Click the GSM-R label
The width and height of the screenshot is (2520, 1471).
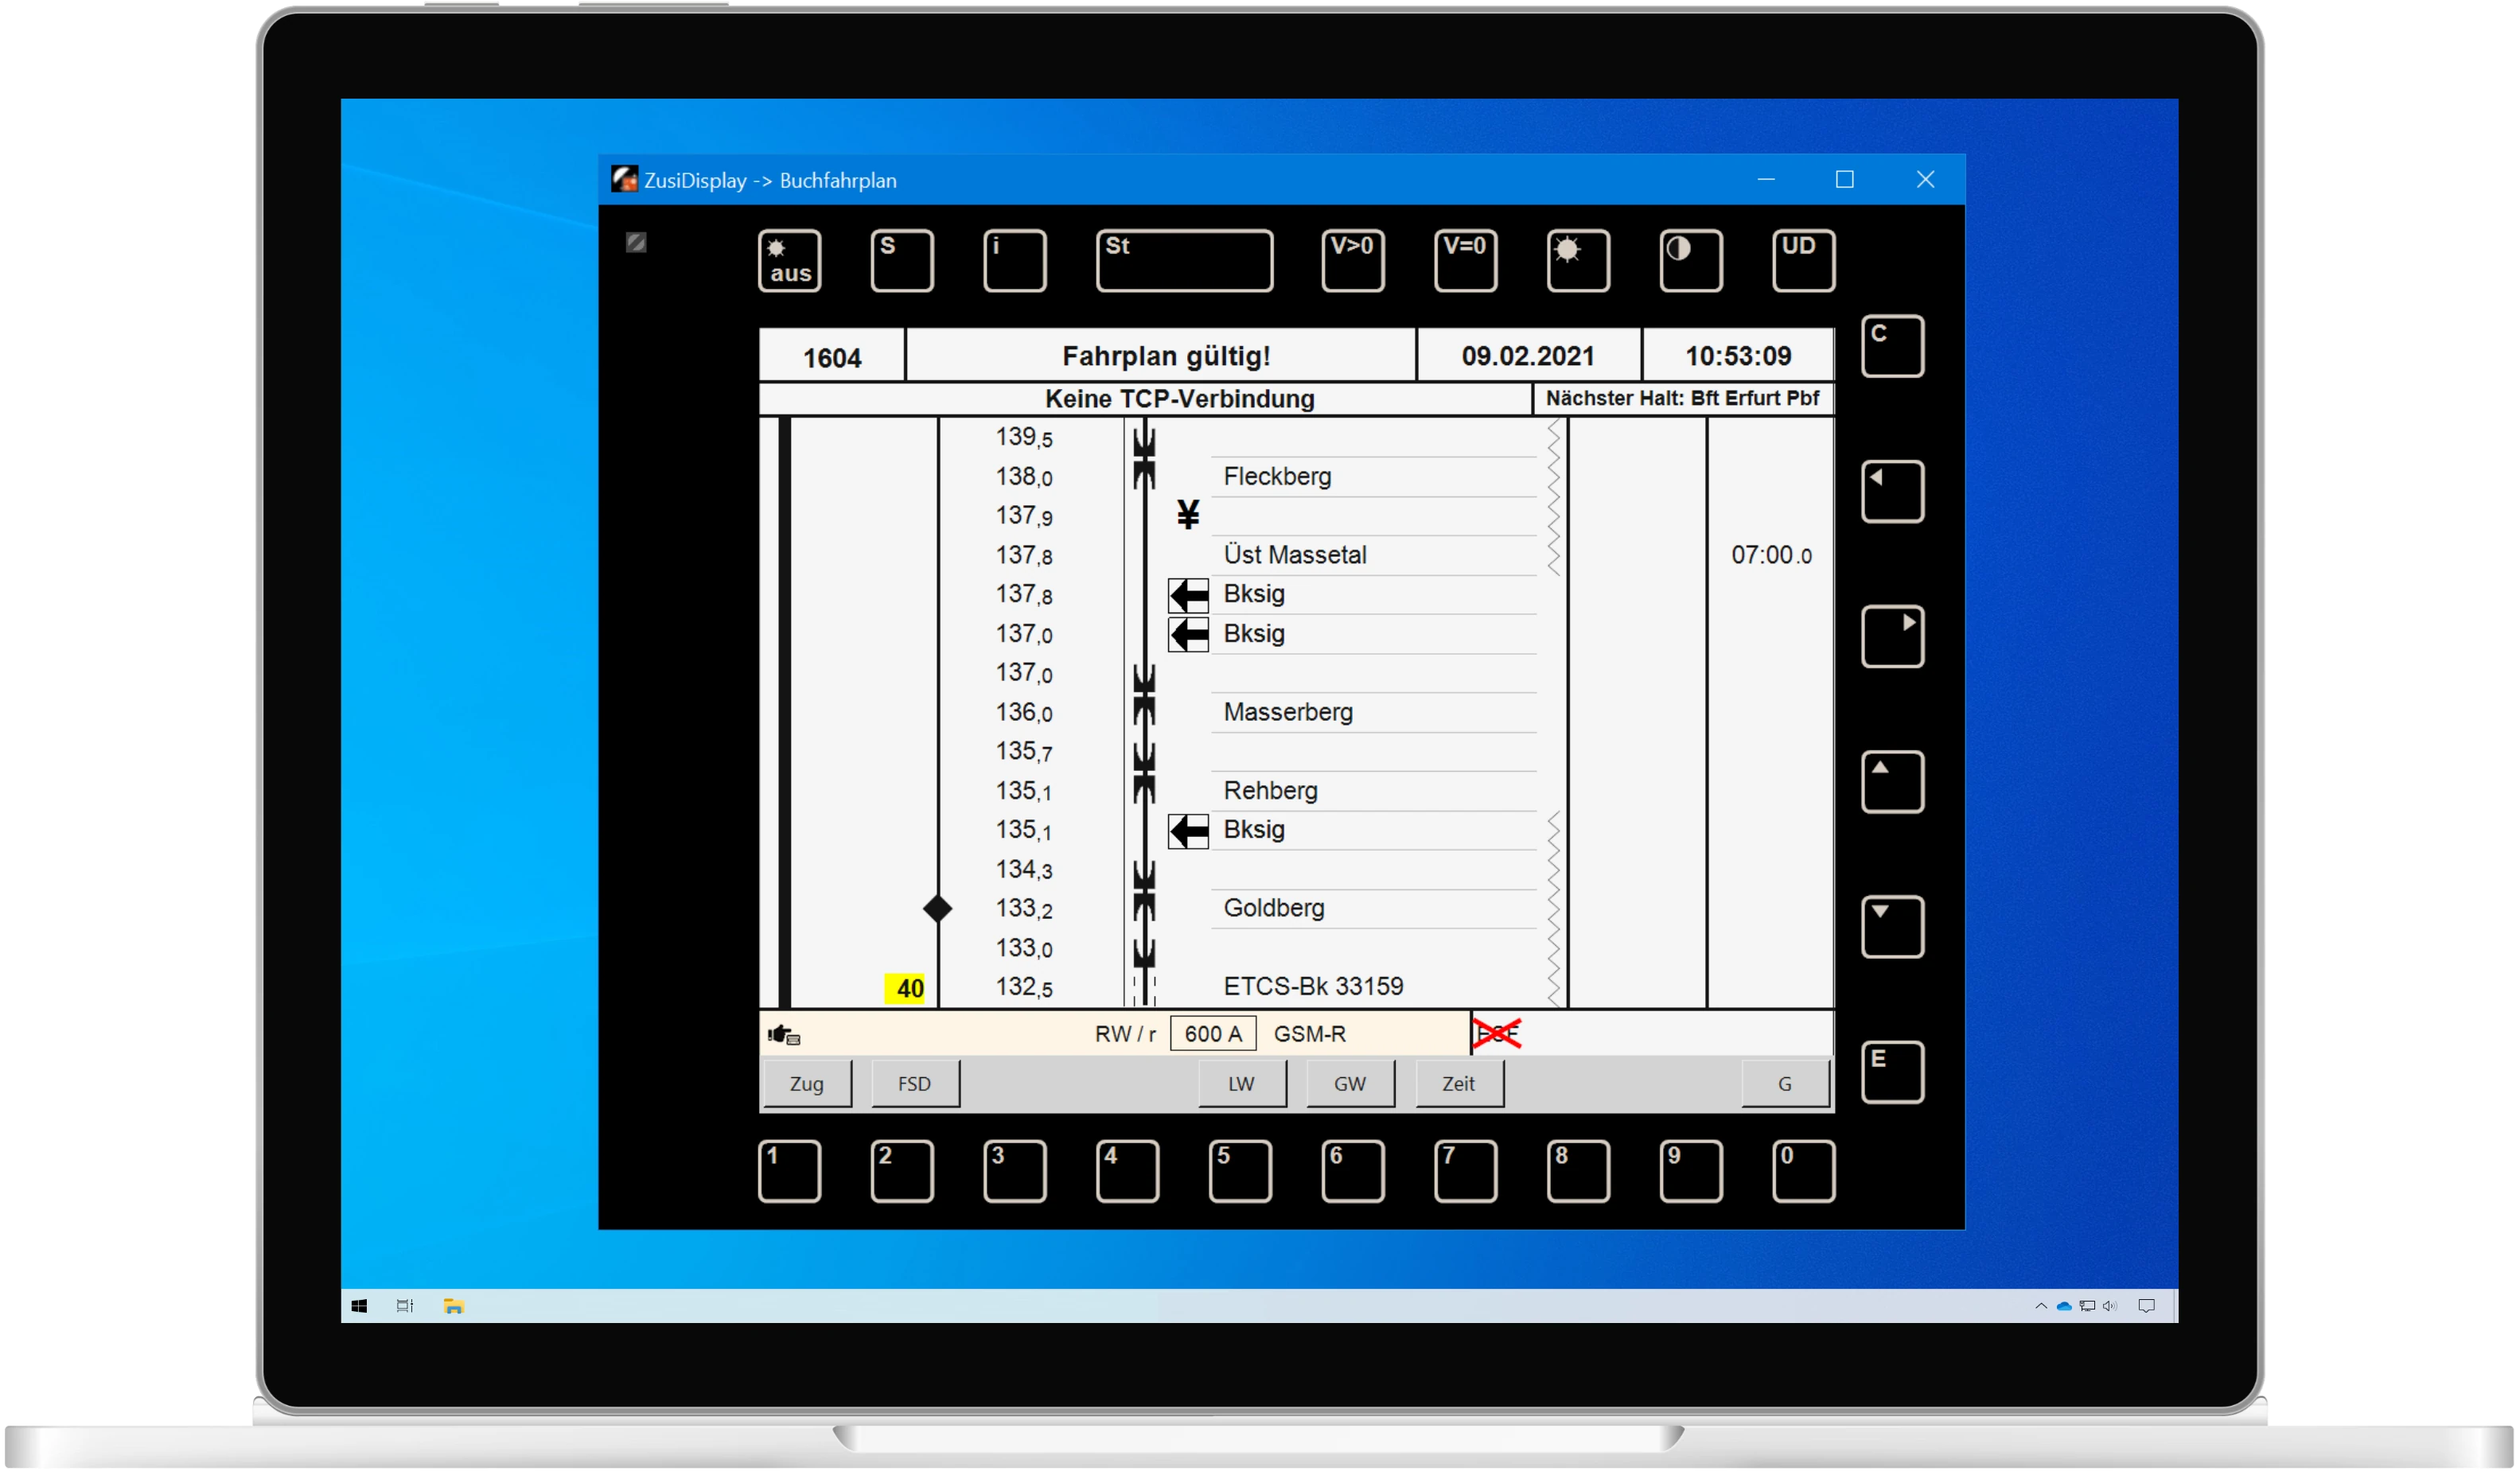point(1309,1034)
